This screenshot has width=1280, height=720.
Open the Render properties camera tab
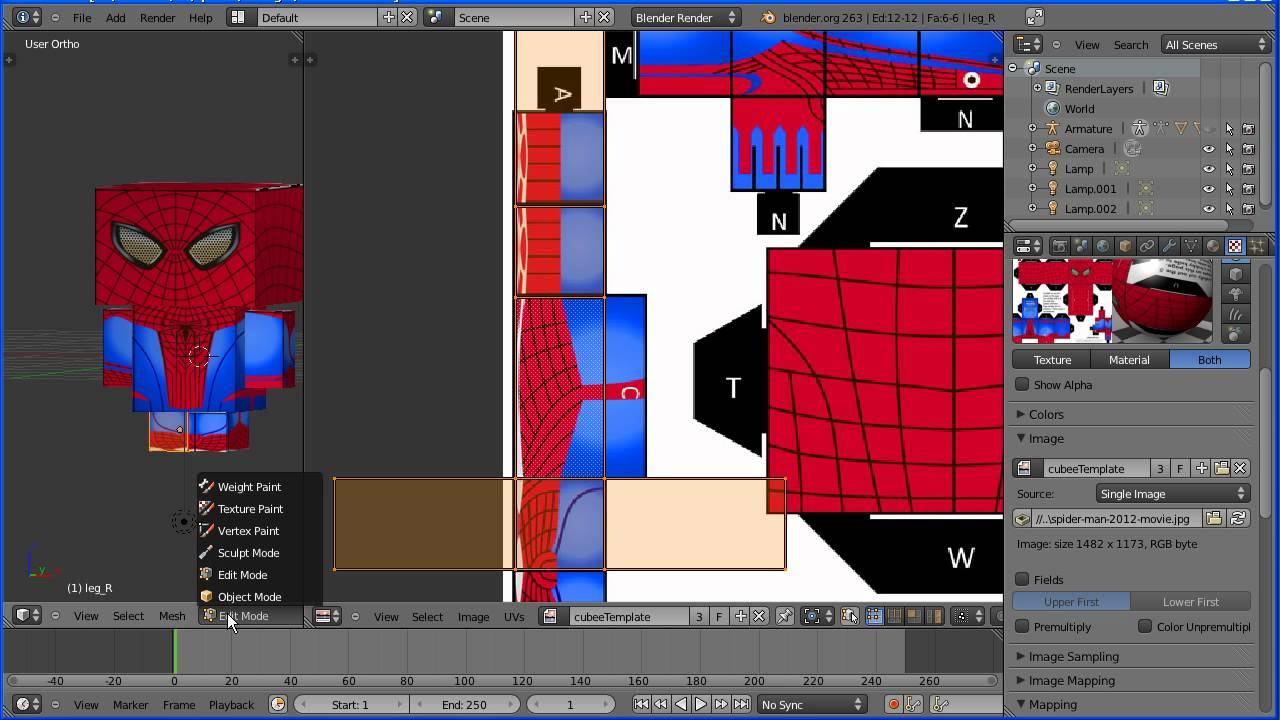point(1060,246)
